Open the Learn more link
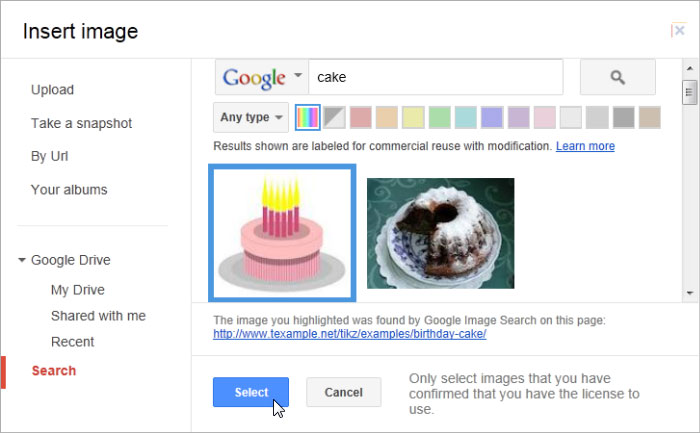This screenshot has height=433, width=700. [x=585, y=146]
